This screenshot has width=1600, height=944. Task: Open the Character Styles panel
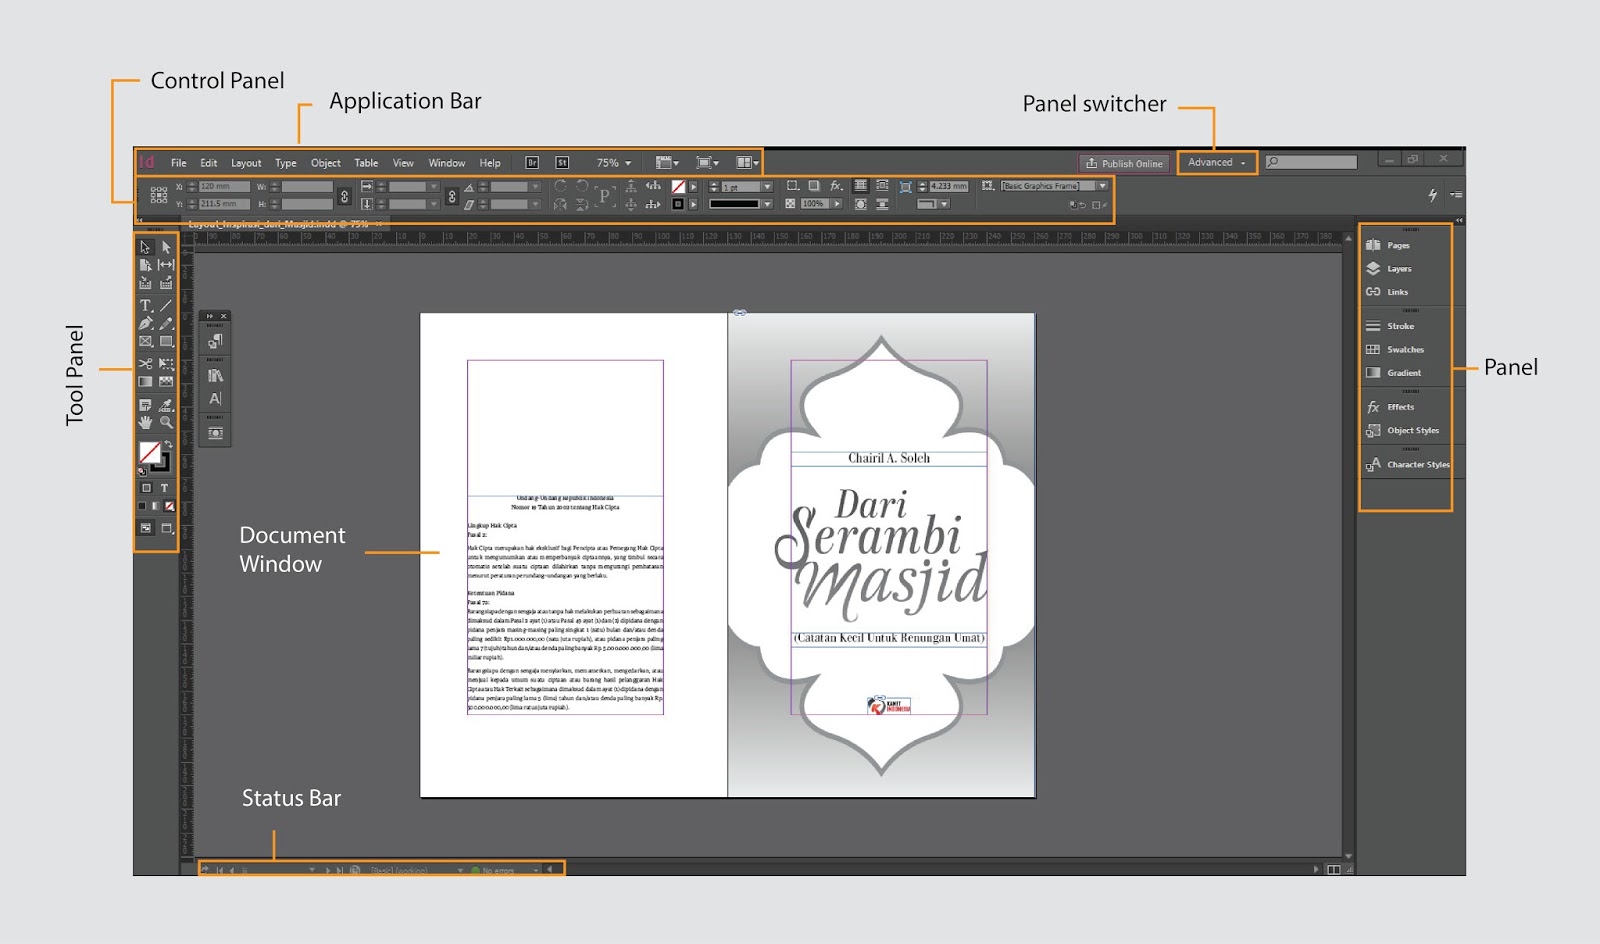click(1407, 464)
